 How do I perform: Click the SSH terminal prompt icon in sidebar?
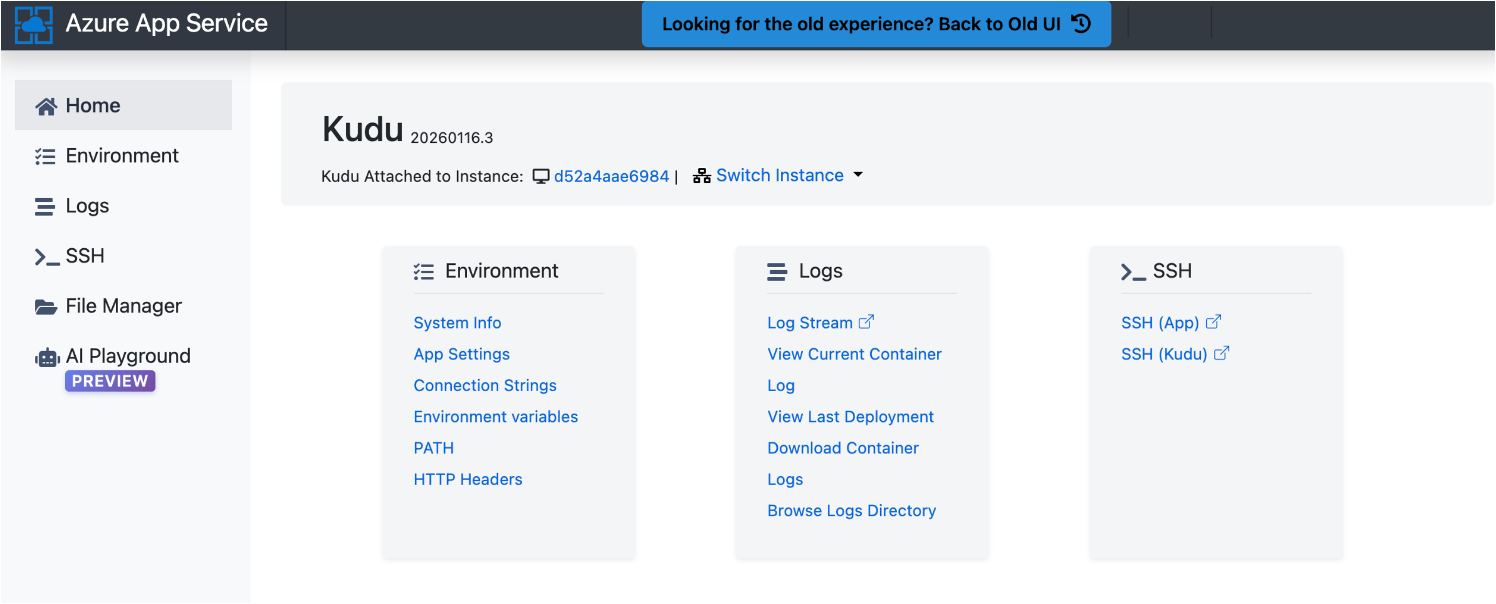click(47, 257)
